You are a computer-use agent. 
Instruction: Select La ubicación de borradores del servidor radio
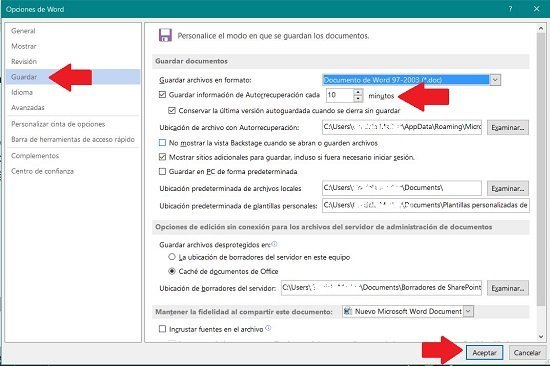click(172, 257)
